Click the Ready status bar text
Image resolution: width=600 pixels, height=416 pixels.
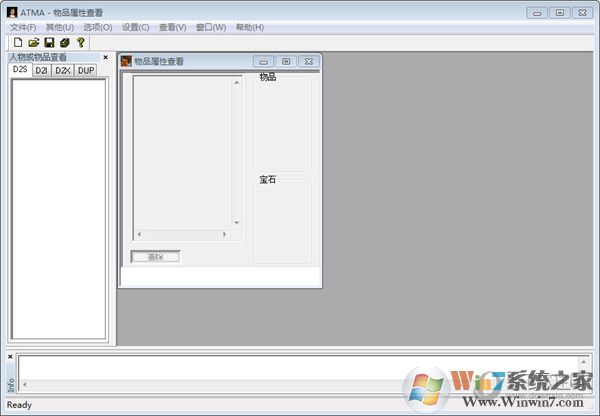tap(19, 405)
